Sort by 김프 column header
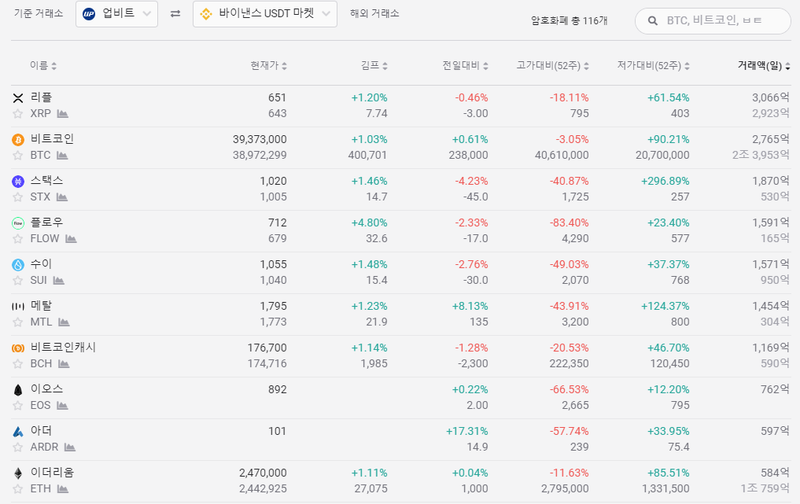 [x=374, y=65]
